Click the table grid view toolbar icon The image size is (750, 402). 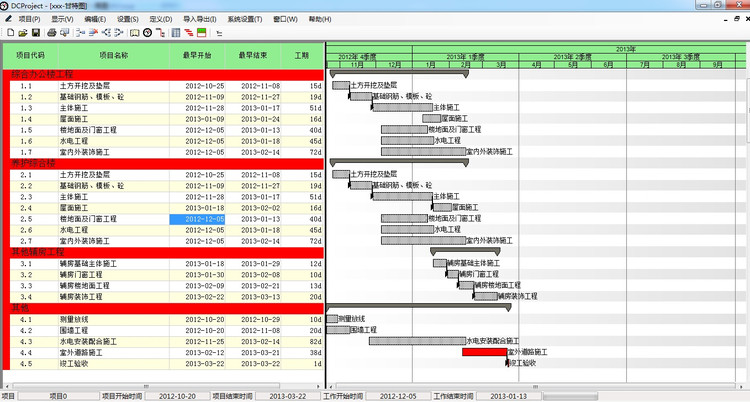point(176,32)
